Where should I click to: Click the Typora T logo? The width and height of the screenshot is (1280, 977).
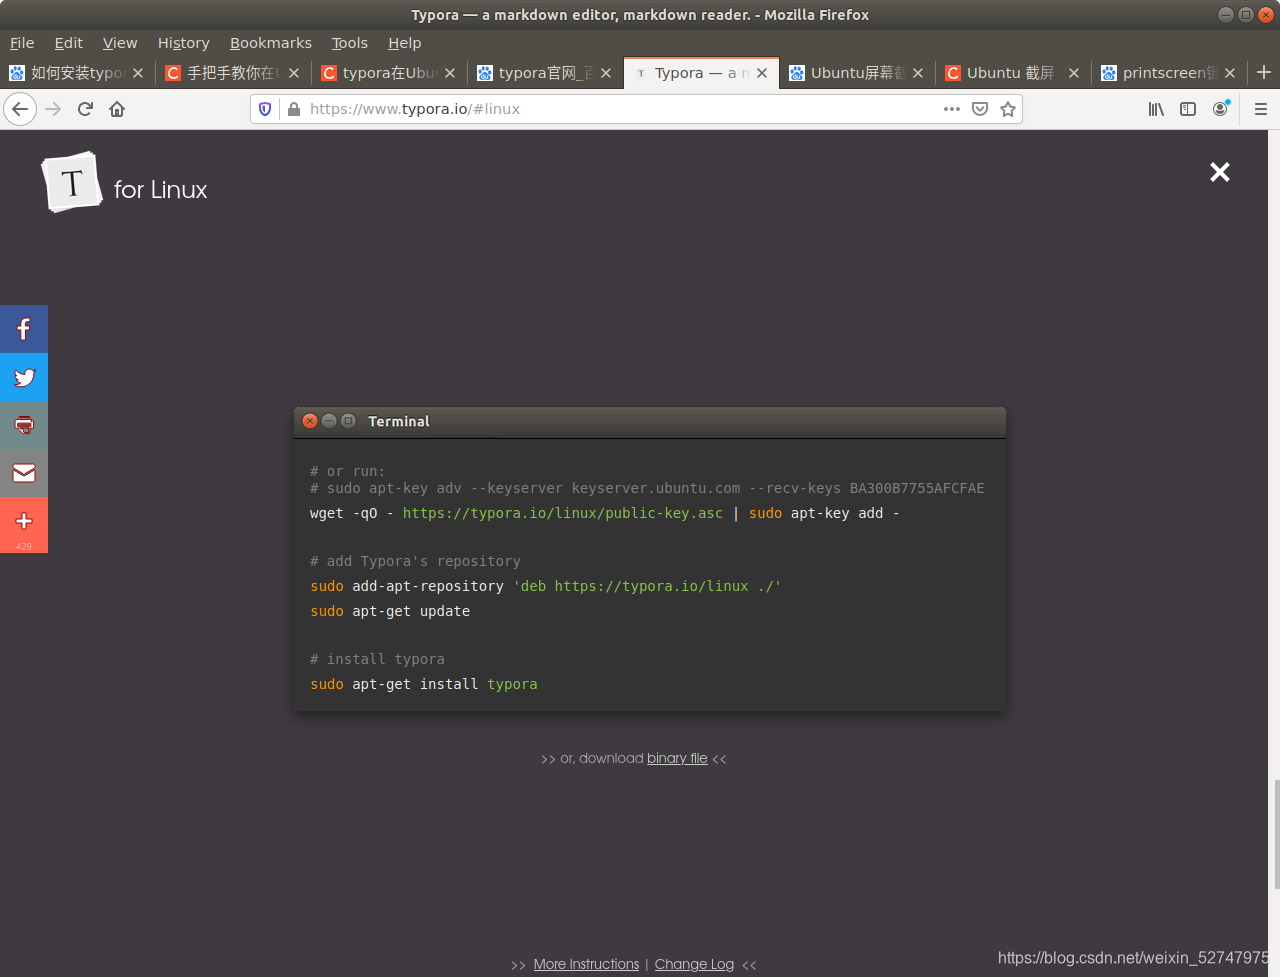point(72,183)
